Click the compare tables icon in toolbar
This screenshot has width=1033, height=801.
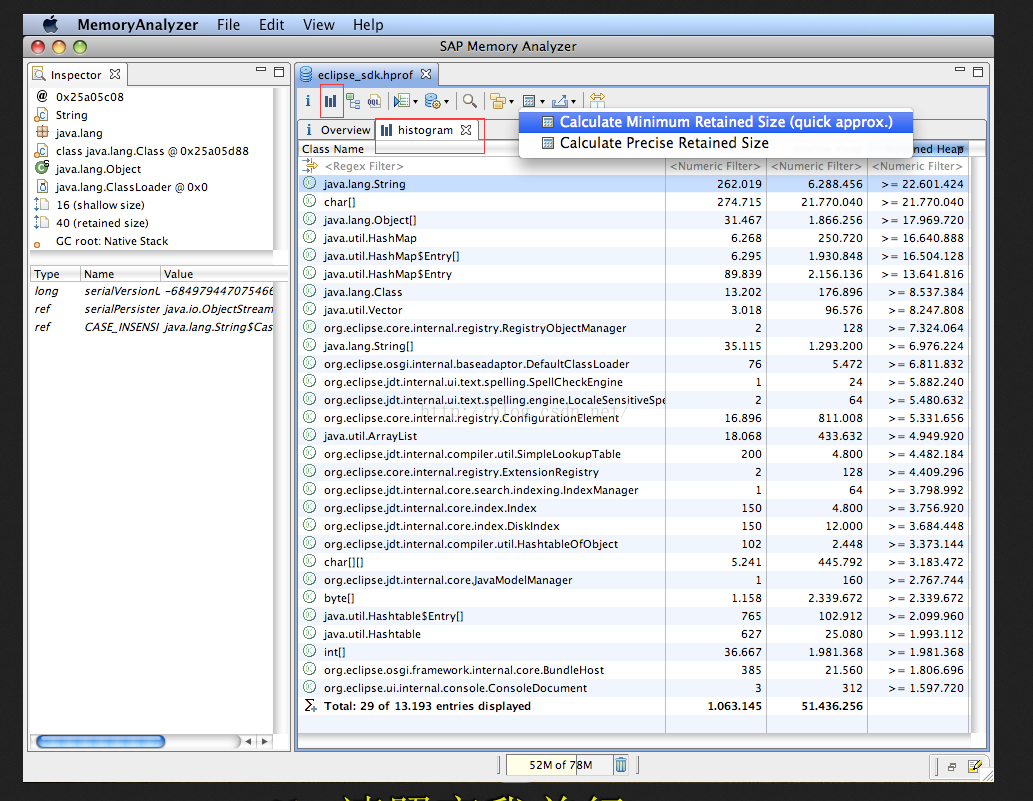(x=597, y=101)
